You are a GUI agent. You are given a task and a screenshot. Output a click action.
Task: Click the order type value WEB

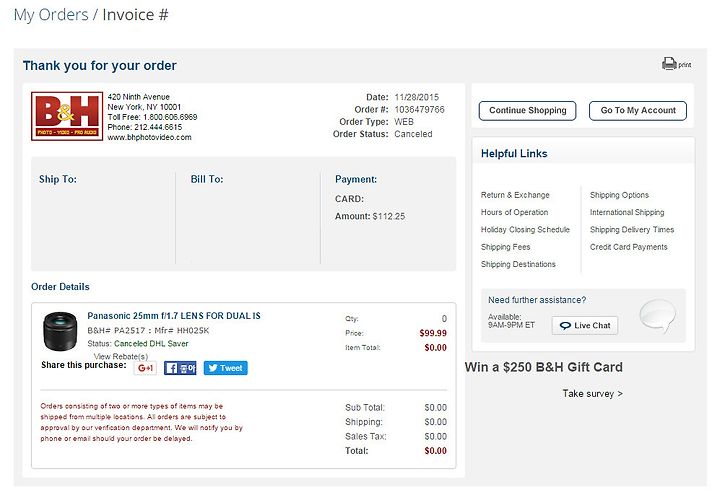pyautogui.click(x=404, y=122)
